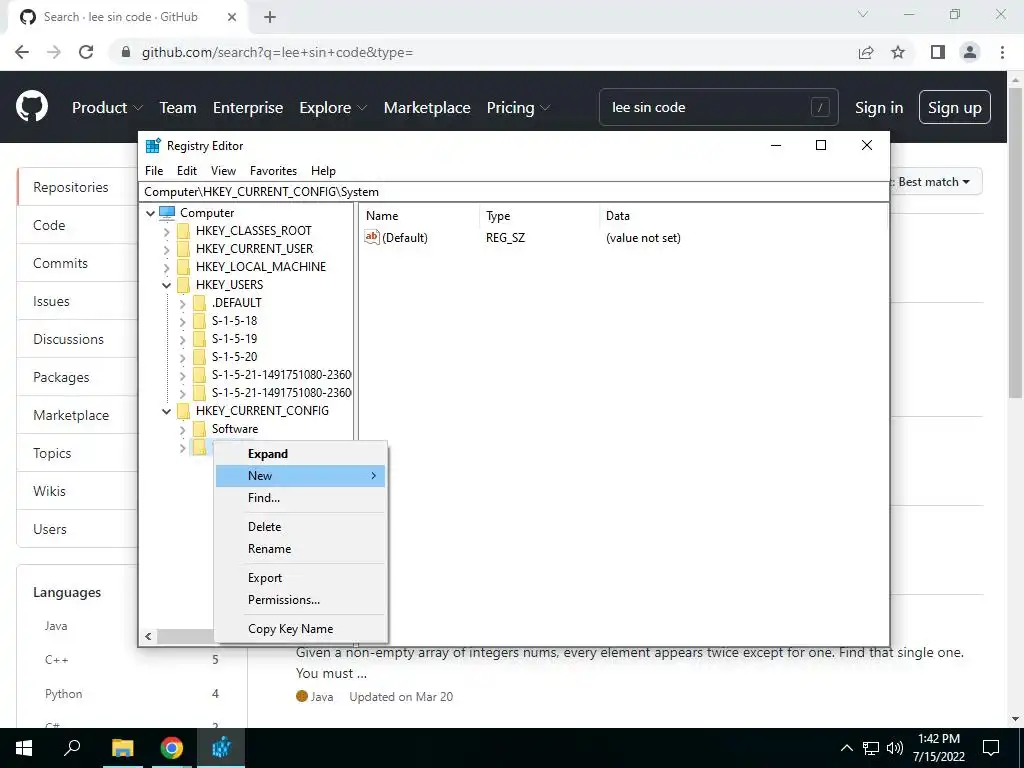Choose Rename in context menu
Image resolution: width=1024 pixels, height=768 pixels.
300,549
